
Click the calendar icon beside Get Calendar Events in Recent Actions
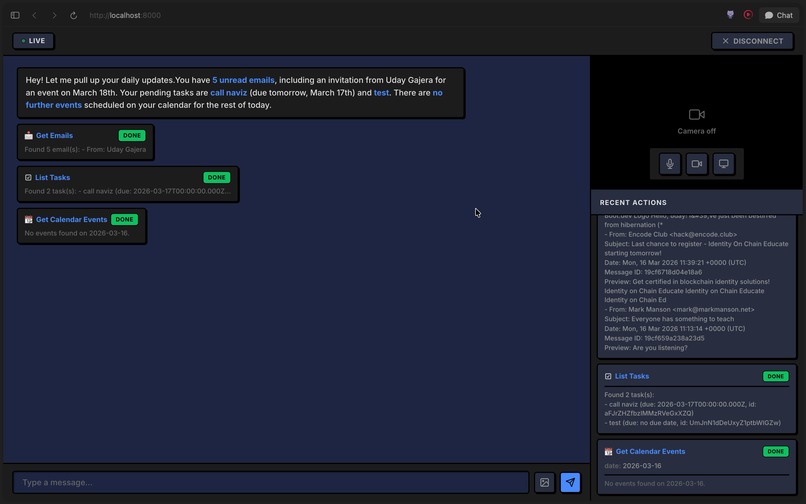coord(608,452)
